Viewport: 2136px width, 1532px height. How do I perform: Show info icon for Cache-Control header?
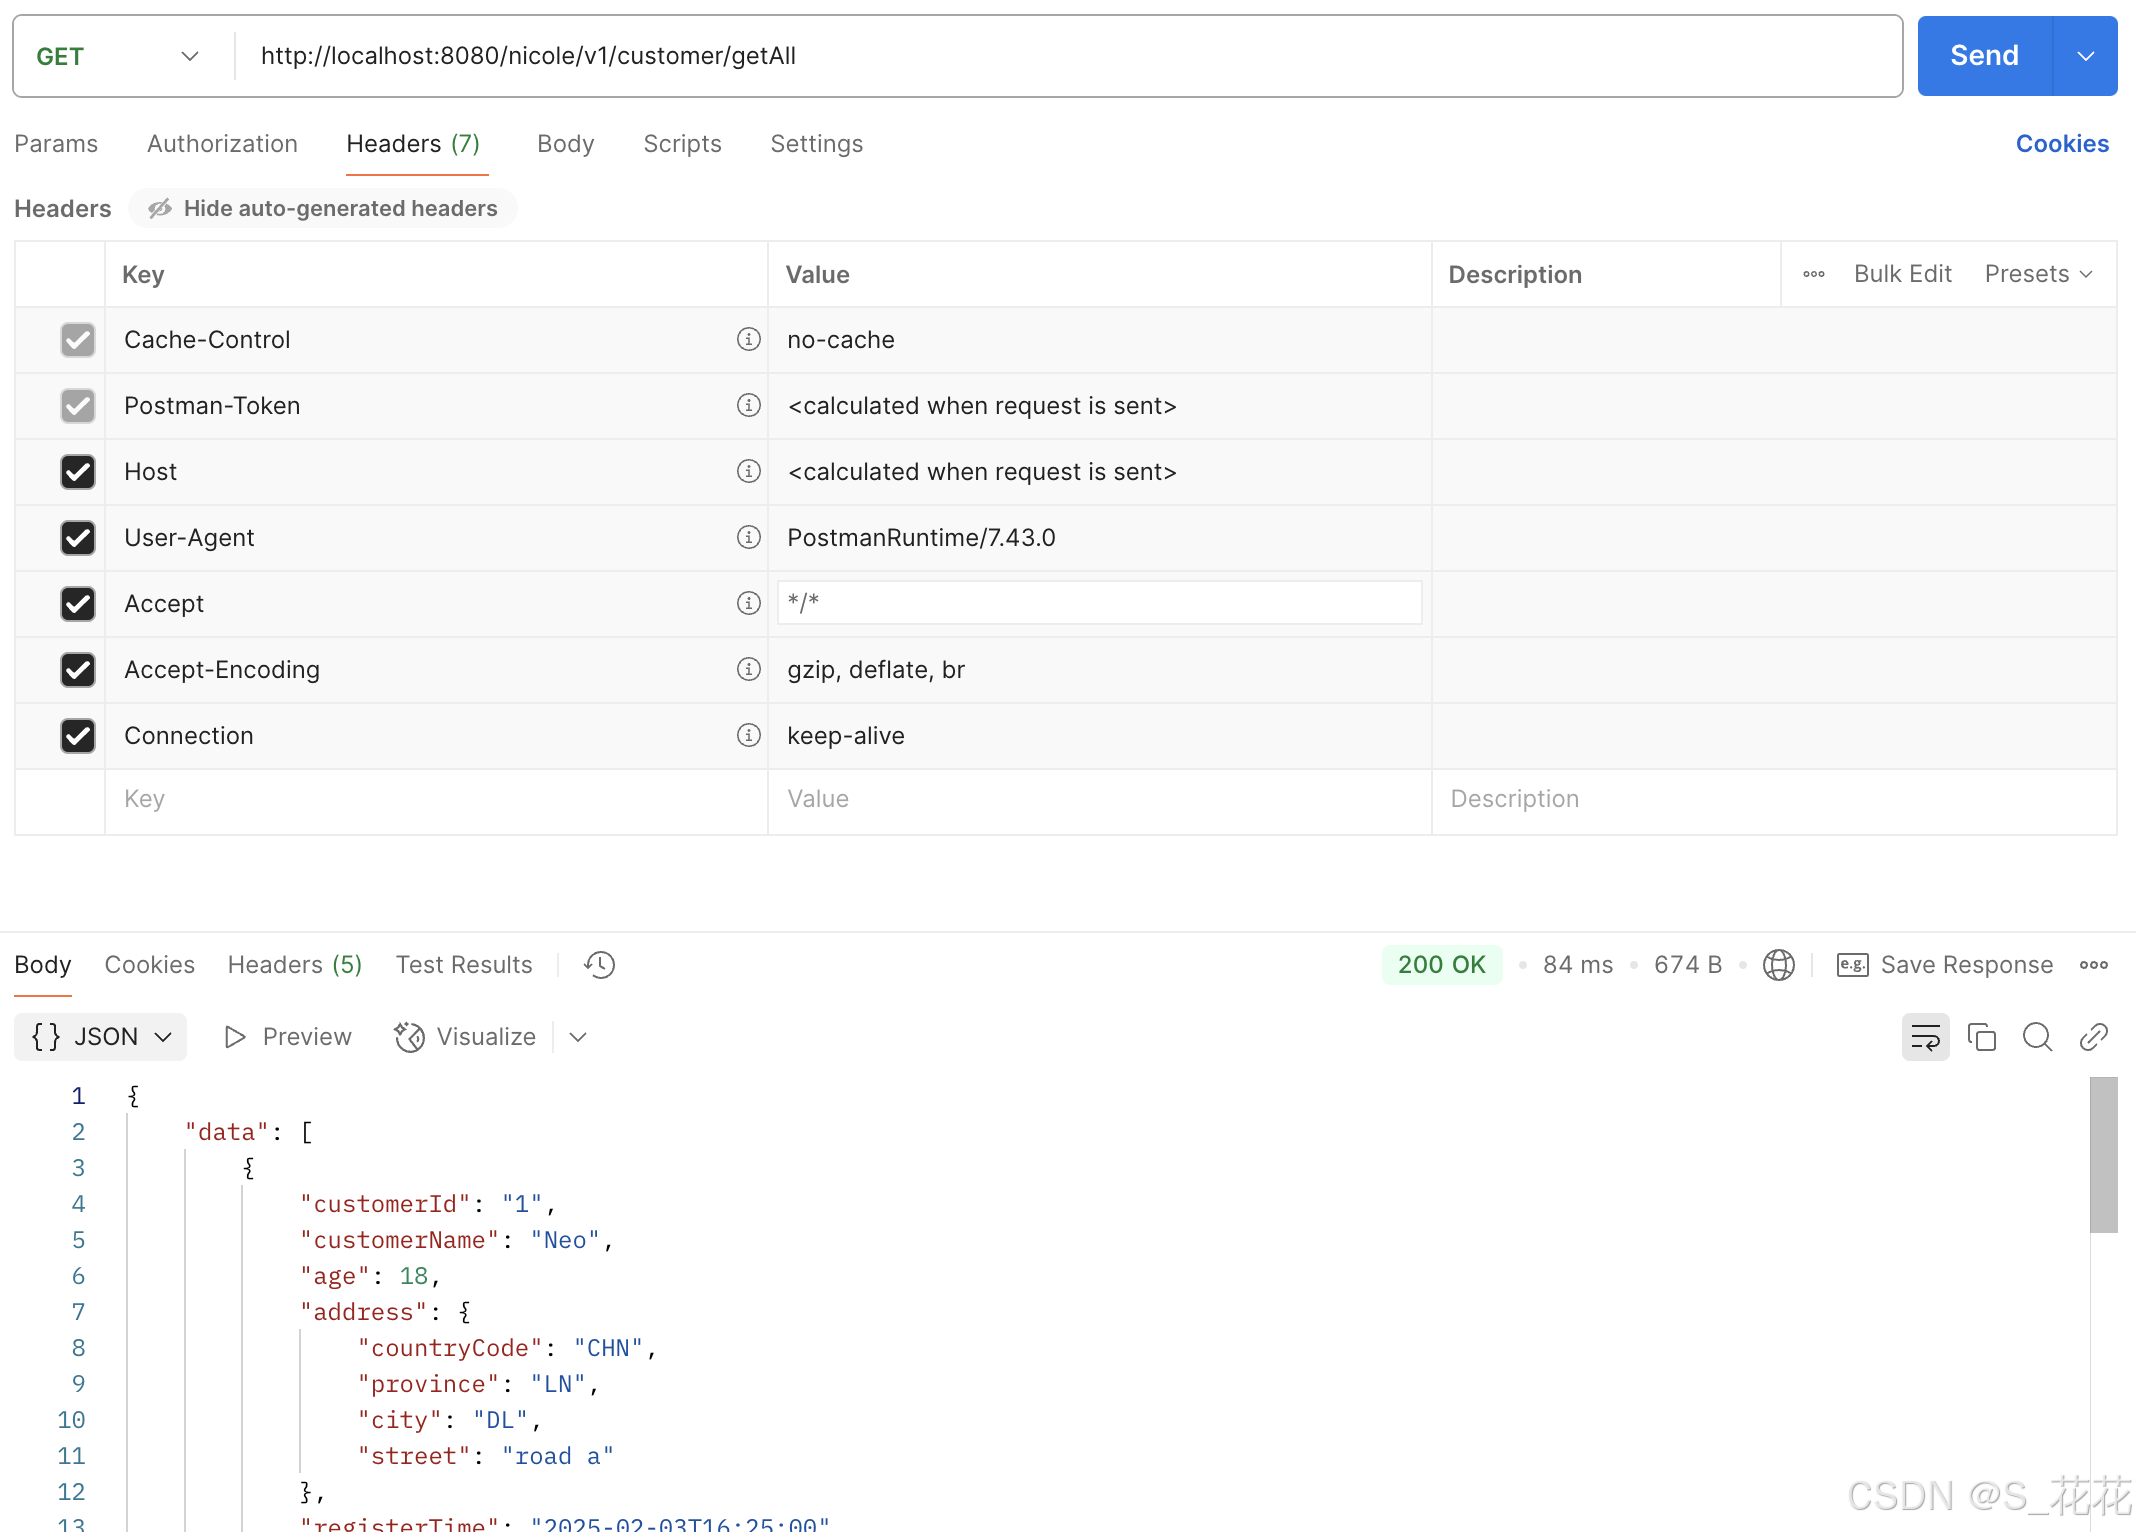tap(748, 339)
